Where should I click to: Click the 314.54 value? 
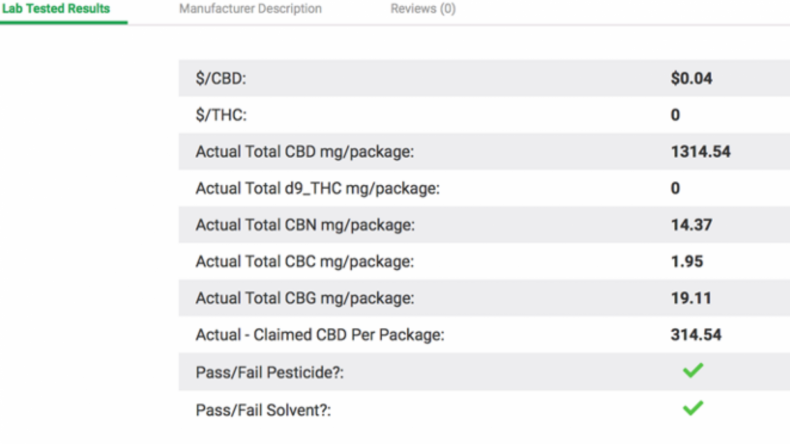(696, 335)
